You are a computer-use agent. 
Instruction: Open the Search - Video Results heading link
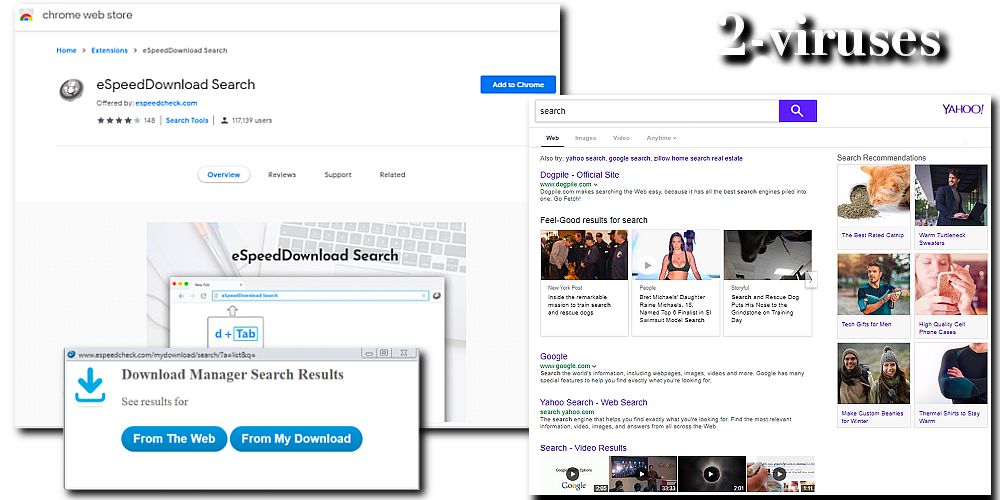[x=584, y=448]
